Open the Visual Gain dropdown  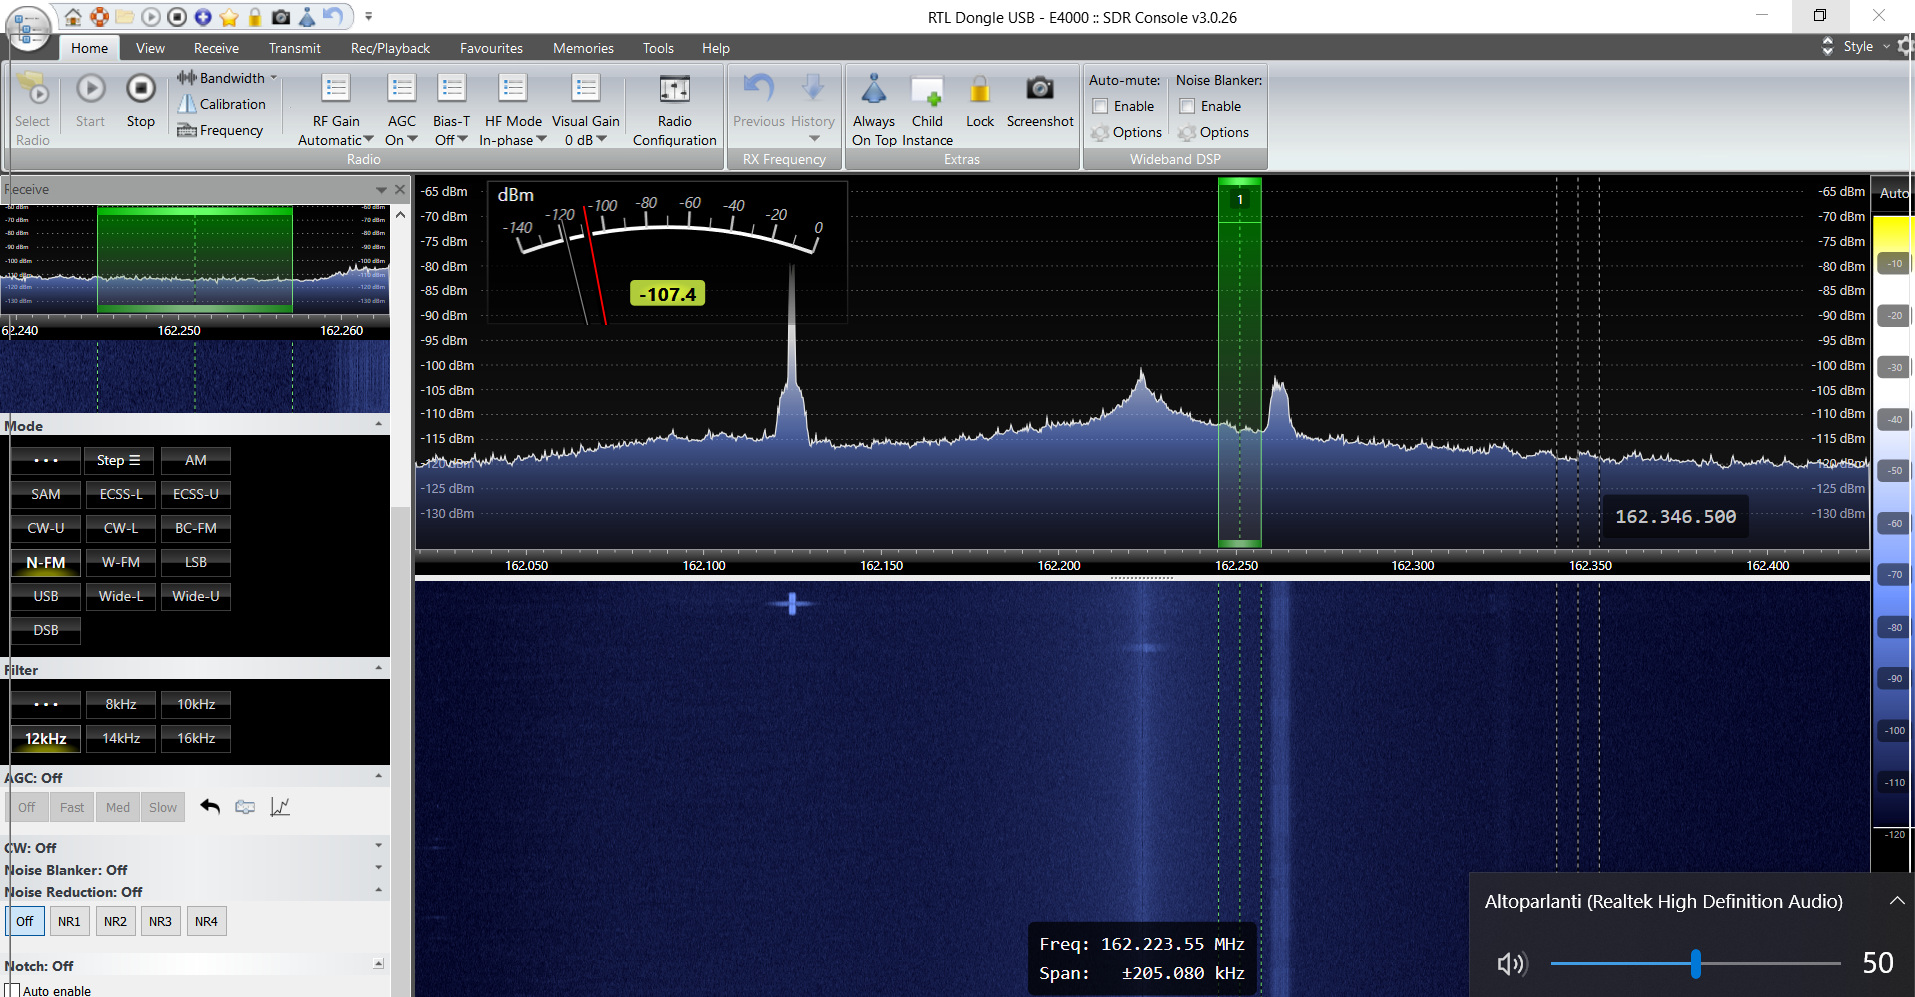coord(586,140)
